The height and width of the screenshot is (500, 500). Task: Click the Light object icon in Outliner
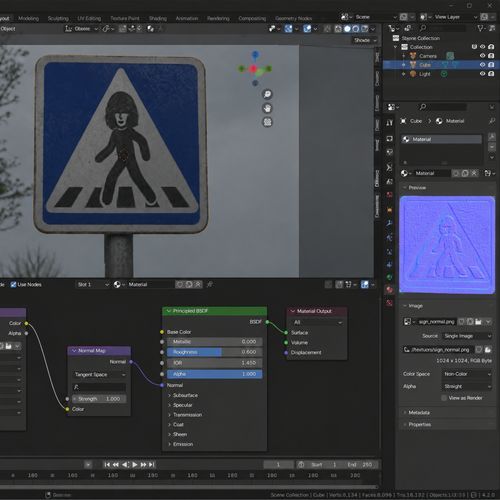(x=413, y=74)
